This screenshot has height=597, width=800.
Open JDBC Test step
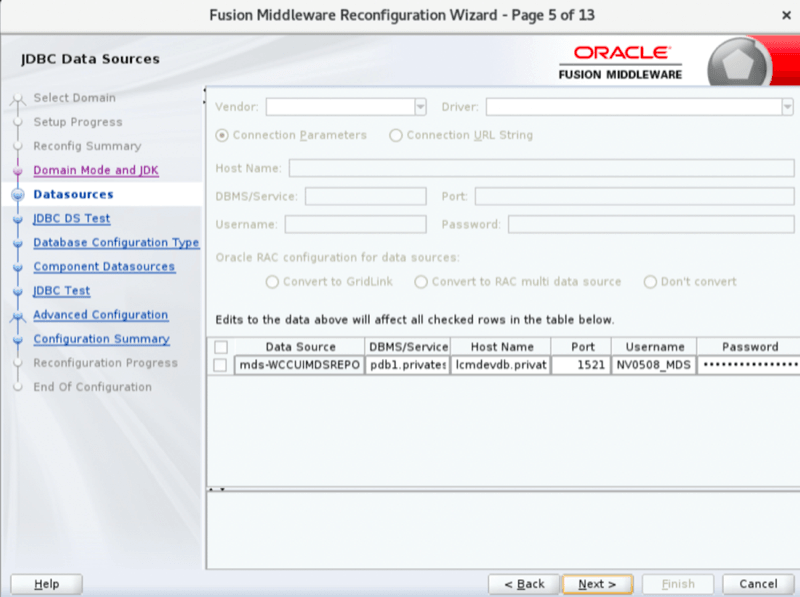tap(62, 290)
